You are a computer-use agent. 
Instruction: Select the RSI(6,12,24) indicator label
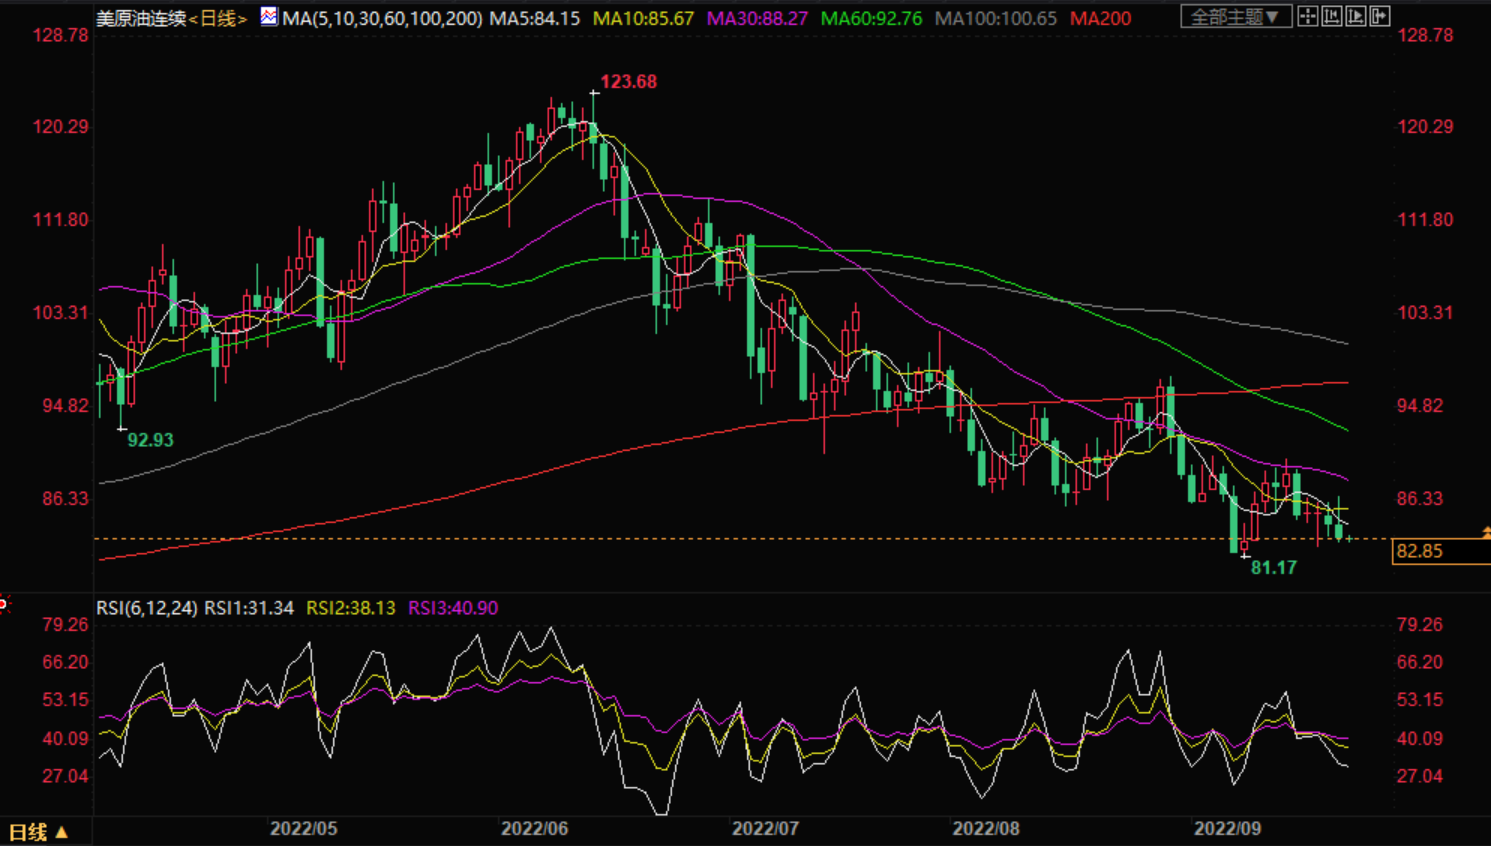tap(147, 608)
